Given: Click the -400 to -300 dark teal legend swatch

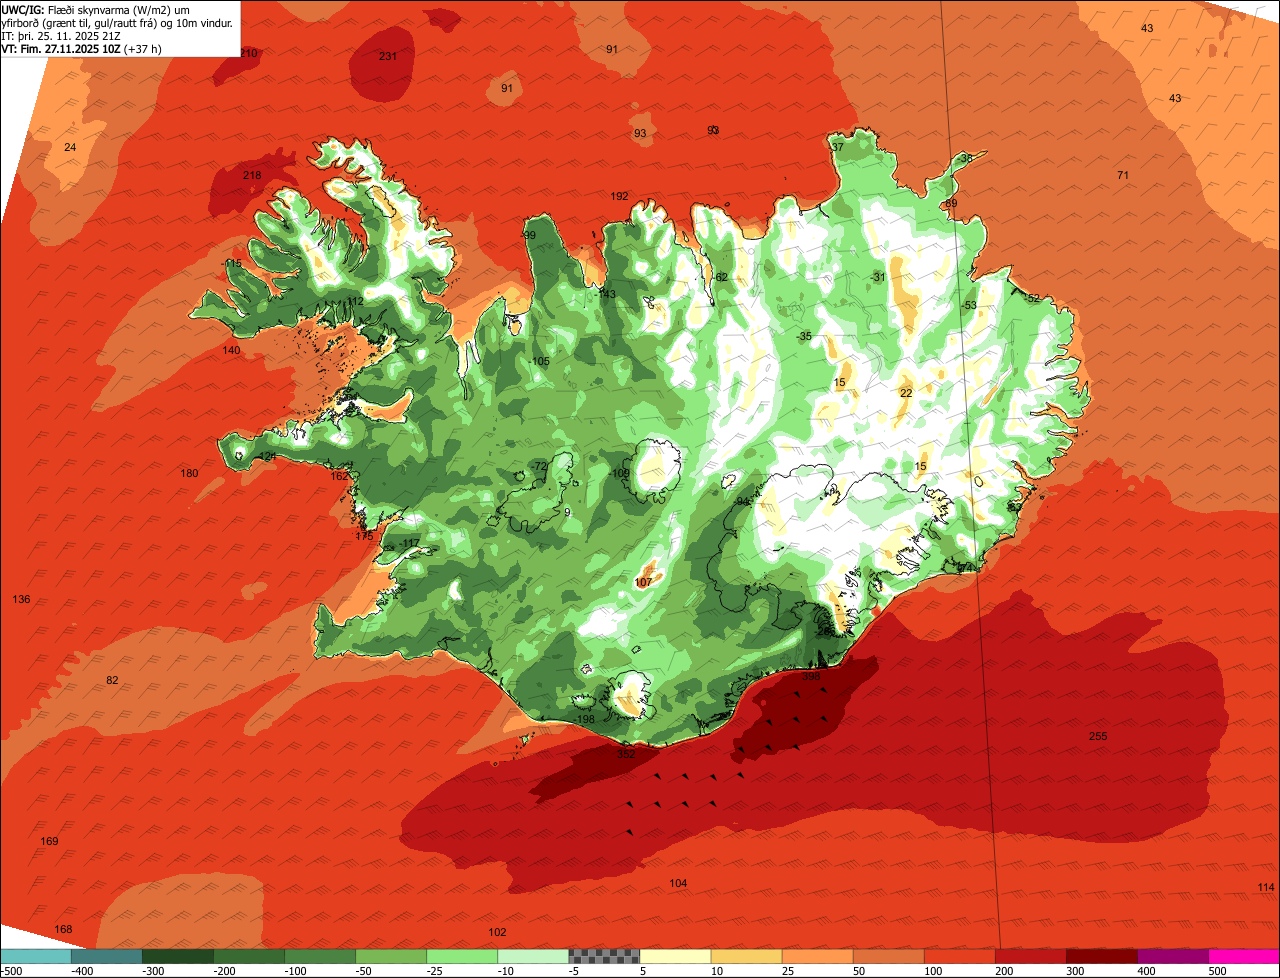Looking at the screenshot, I should click(x=106, y=956).
